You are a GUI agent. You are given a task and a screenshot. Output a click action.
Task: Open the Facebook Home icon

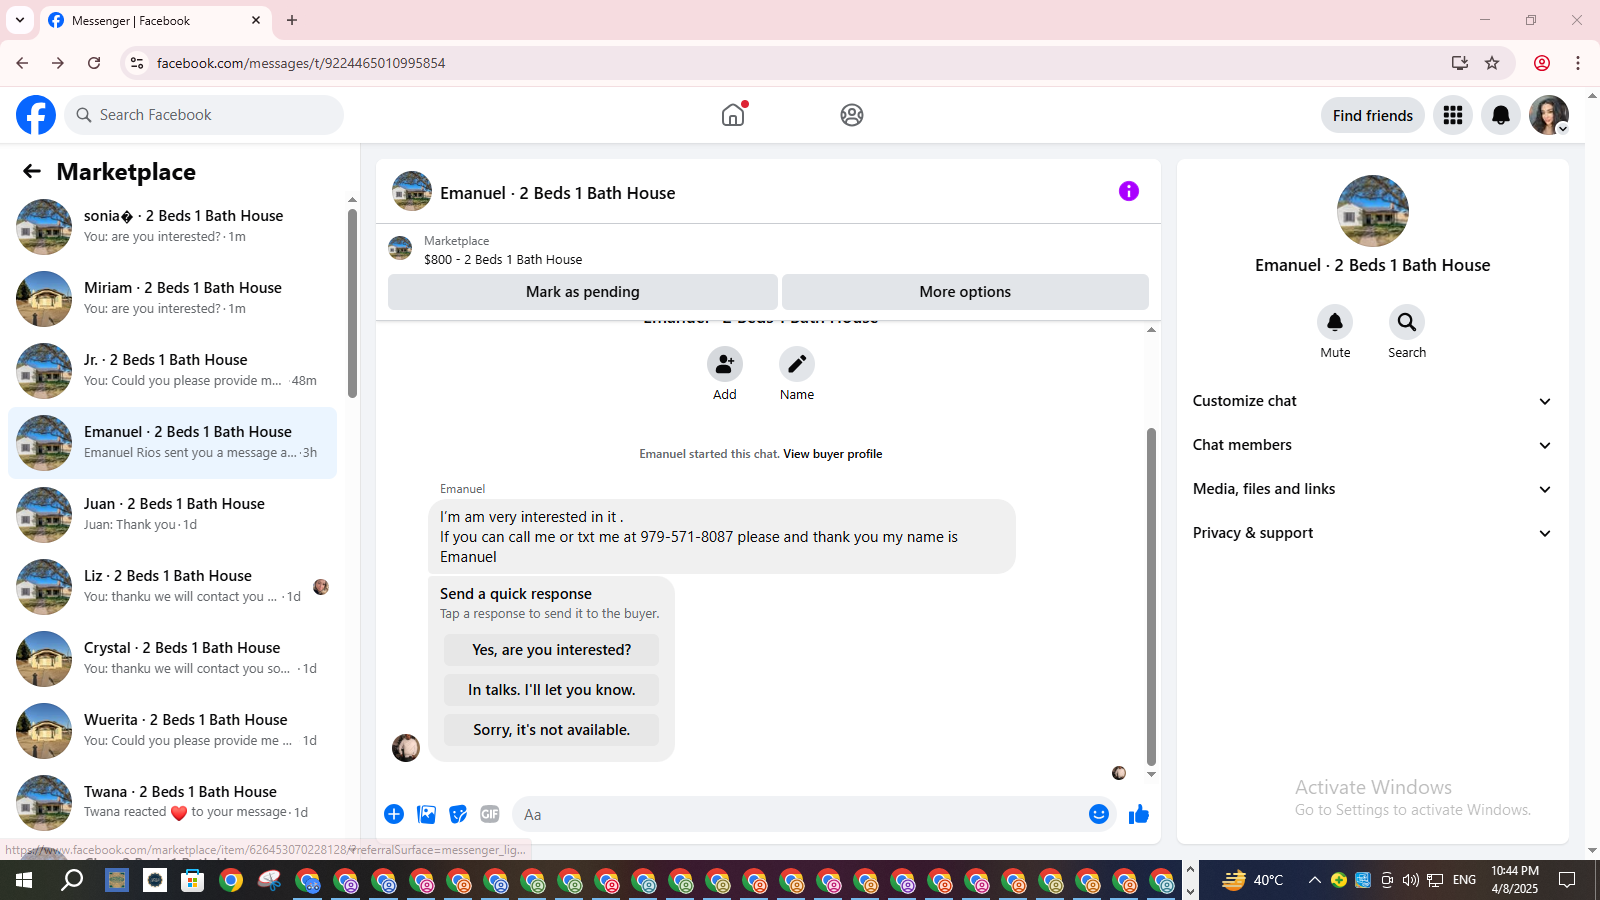coord(733,115)
